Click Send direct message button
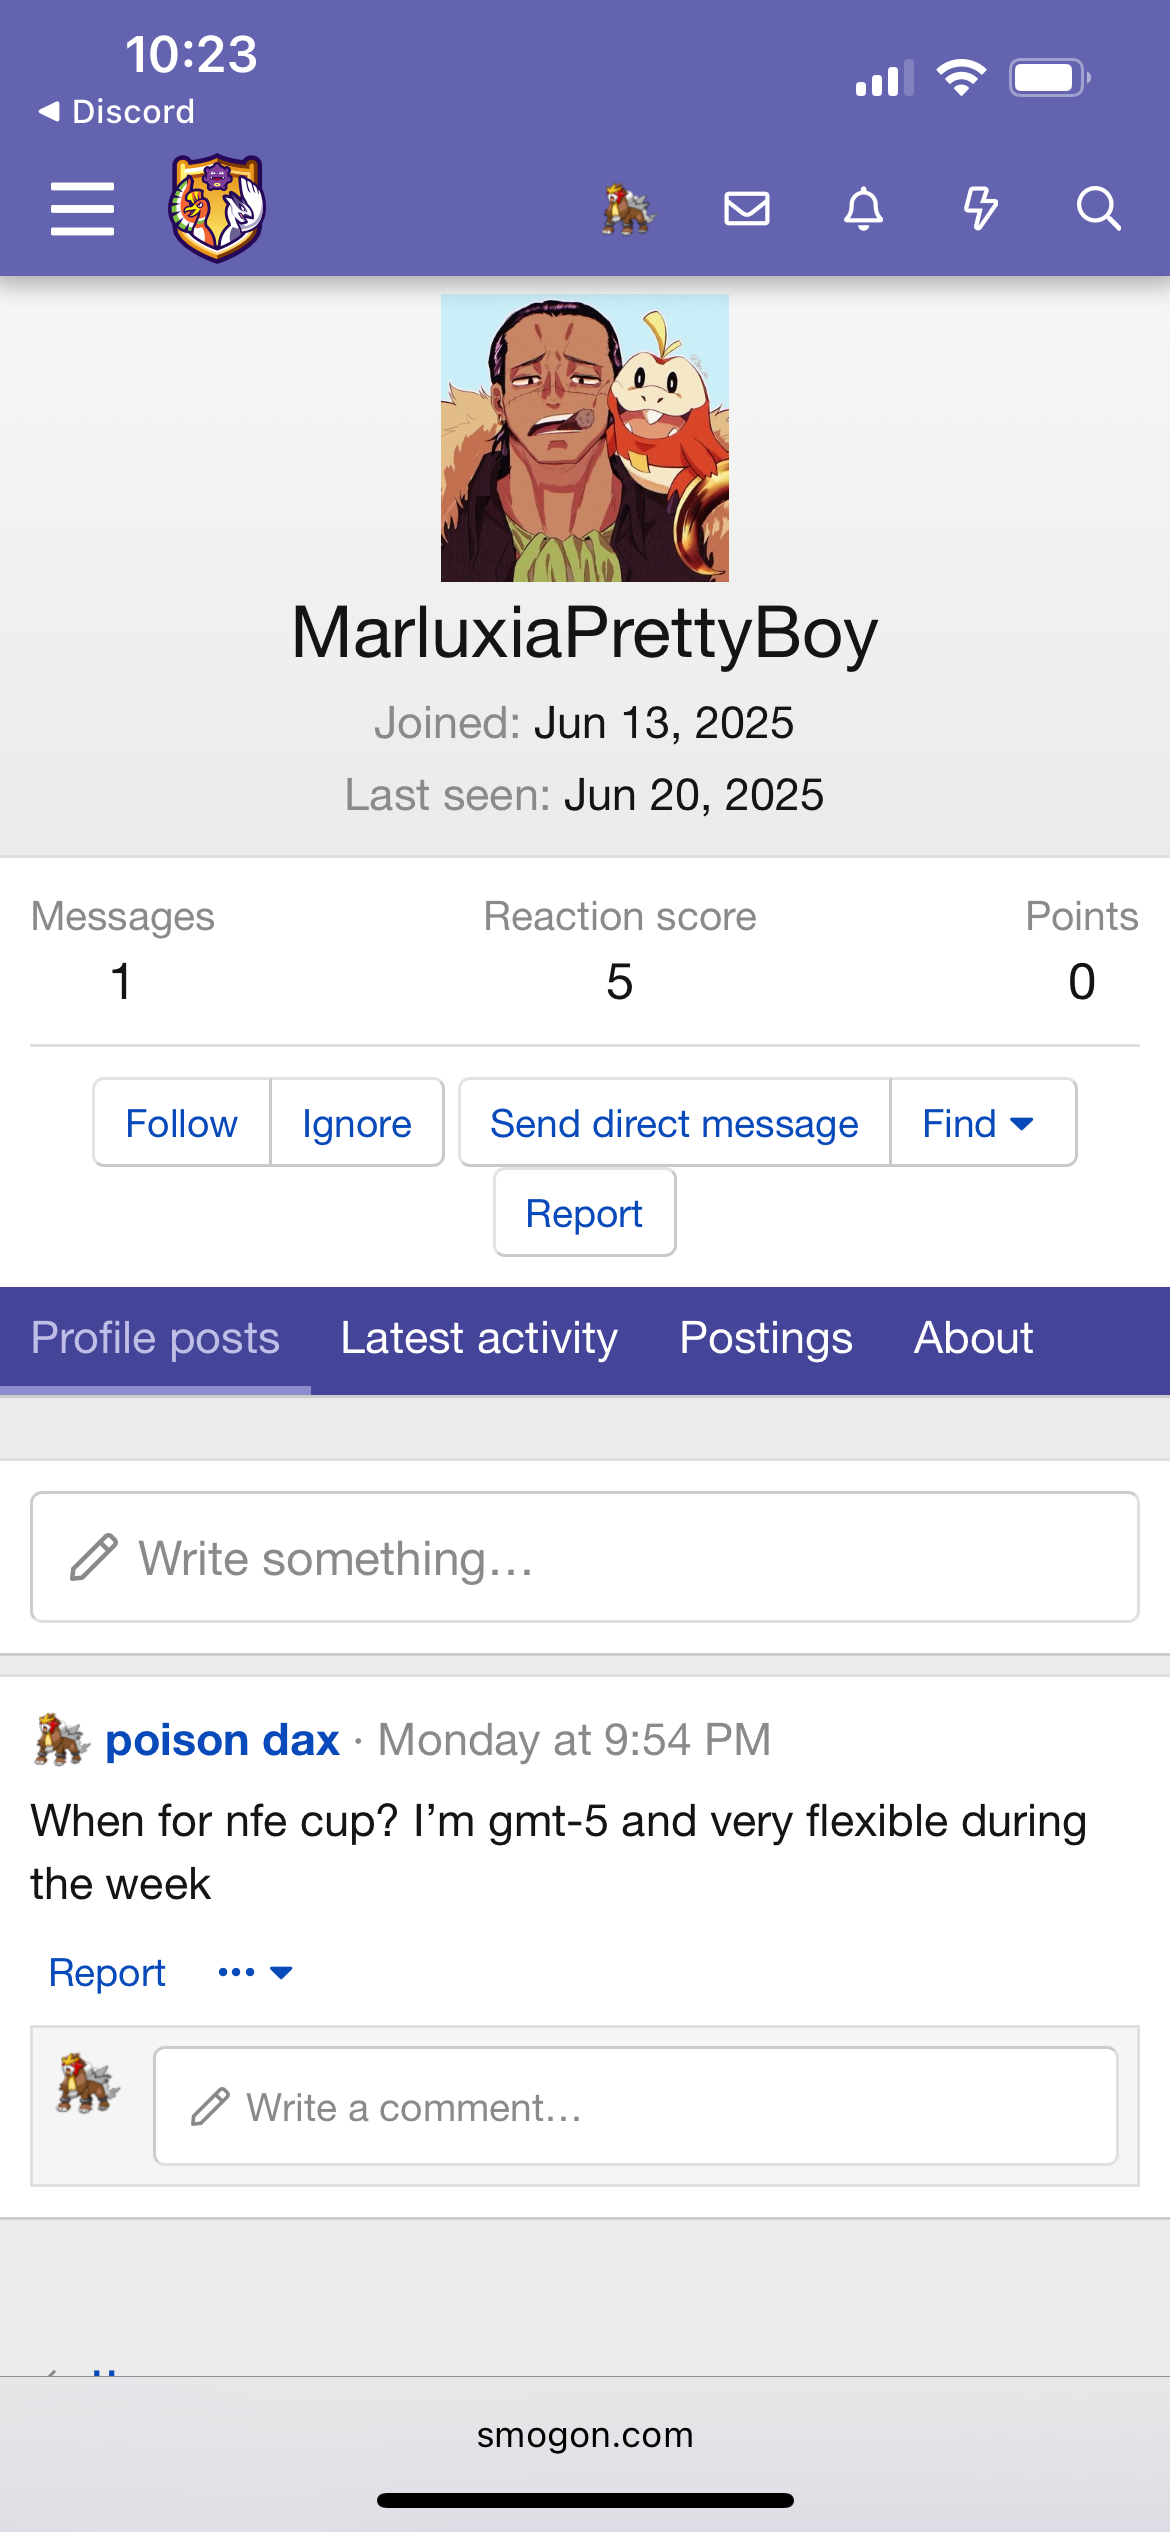1170x2532 pixels. [674, 1123]
